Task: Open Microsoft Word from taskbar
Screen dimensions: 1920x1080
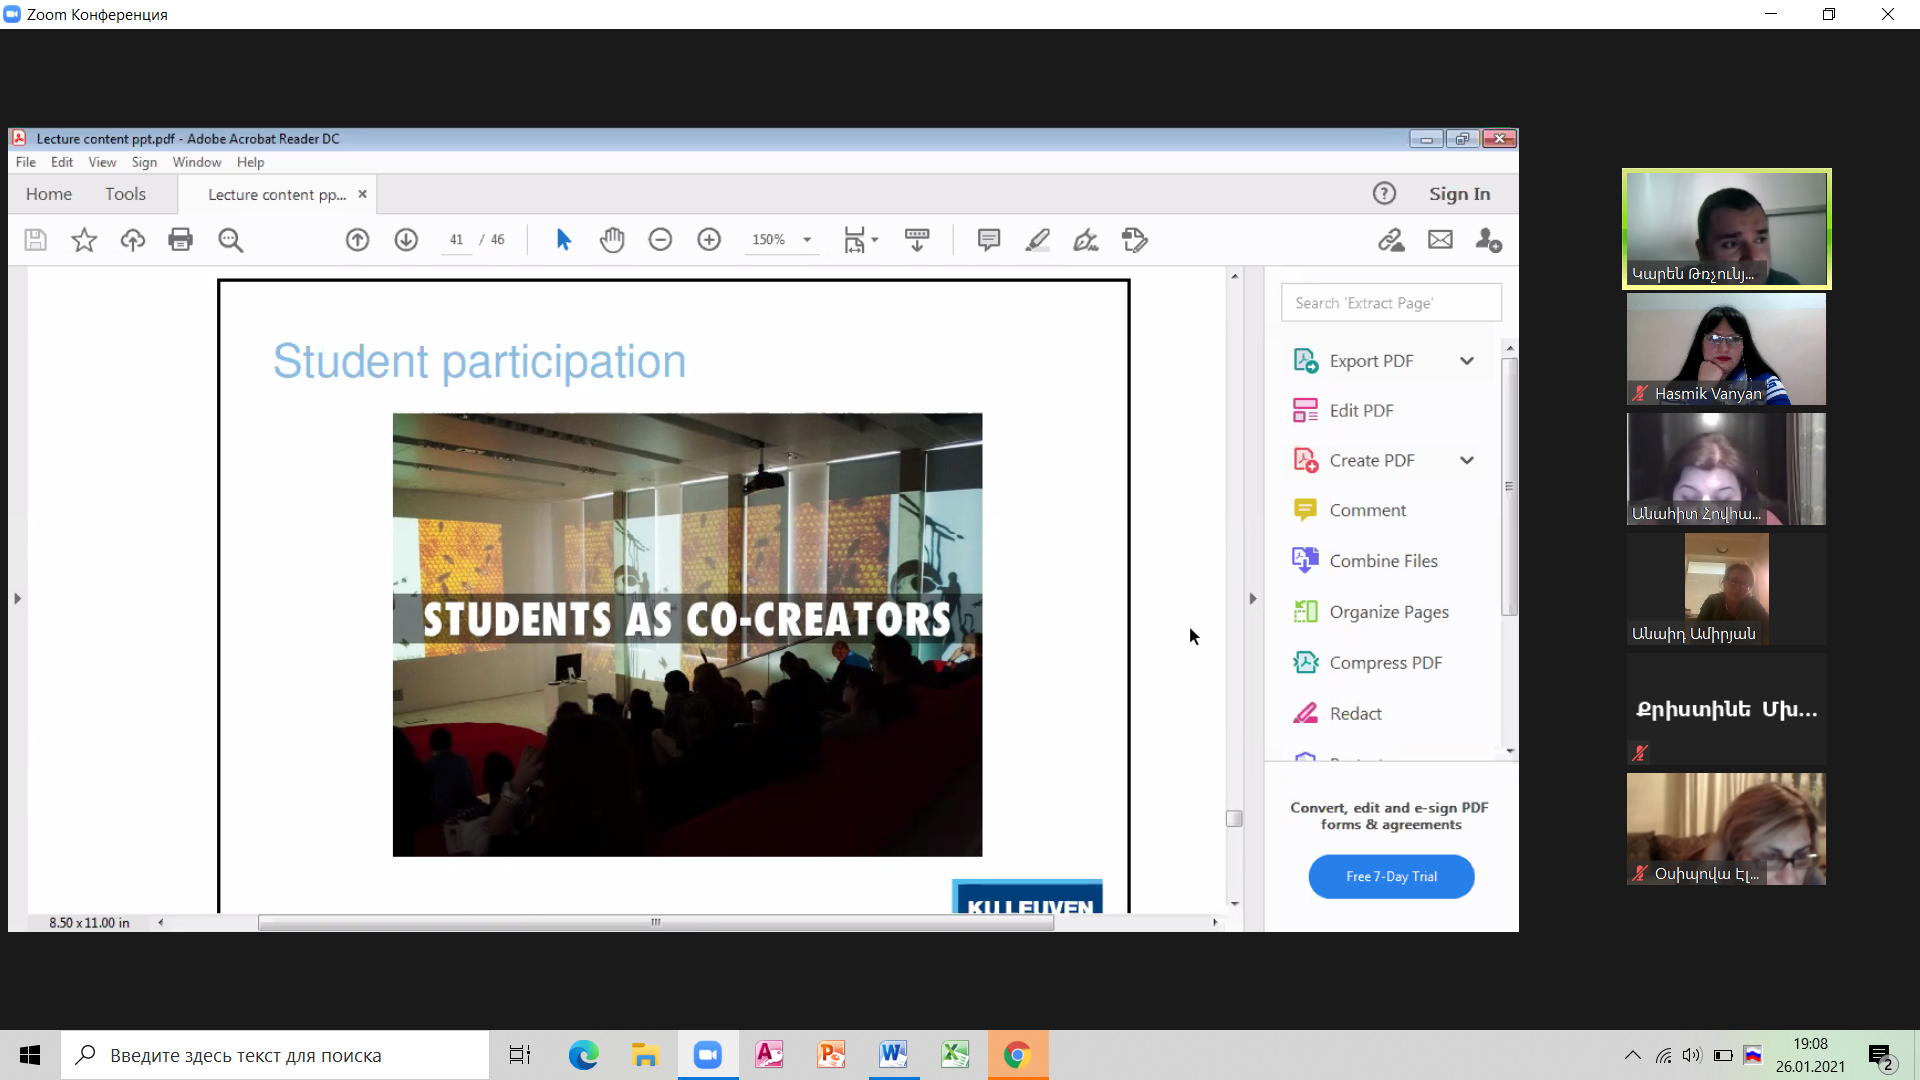Action: 894,1055
